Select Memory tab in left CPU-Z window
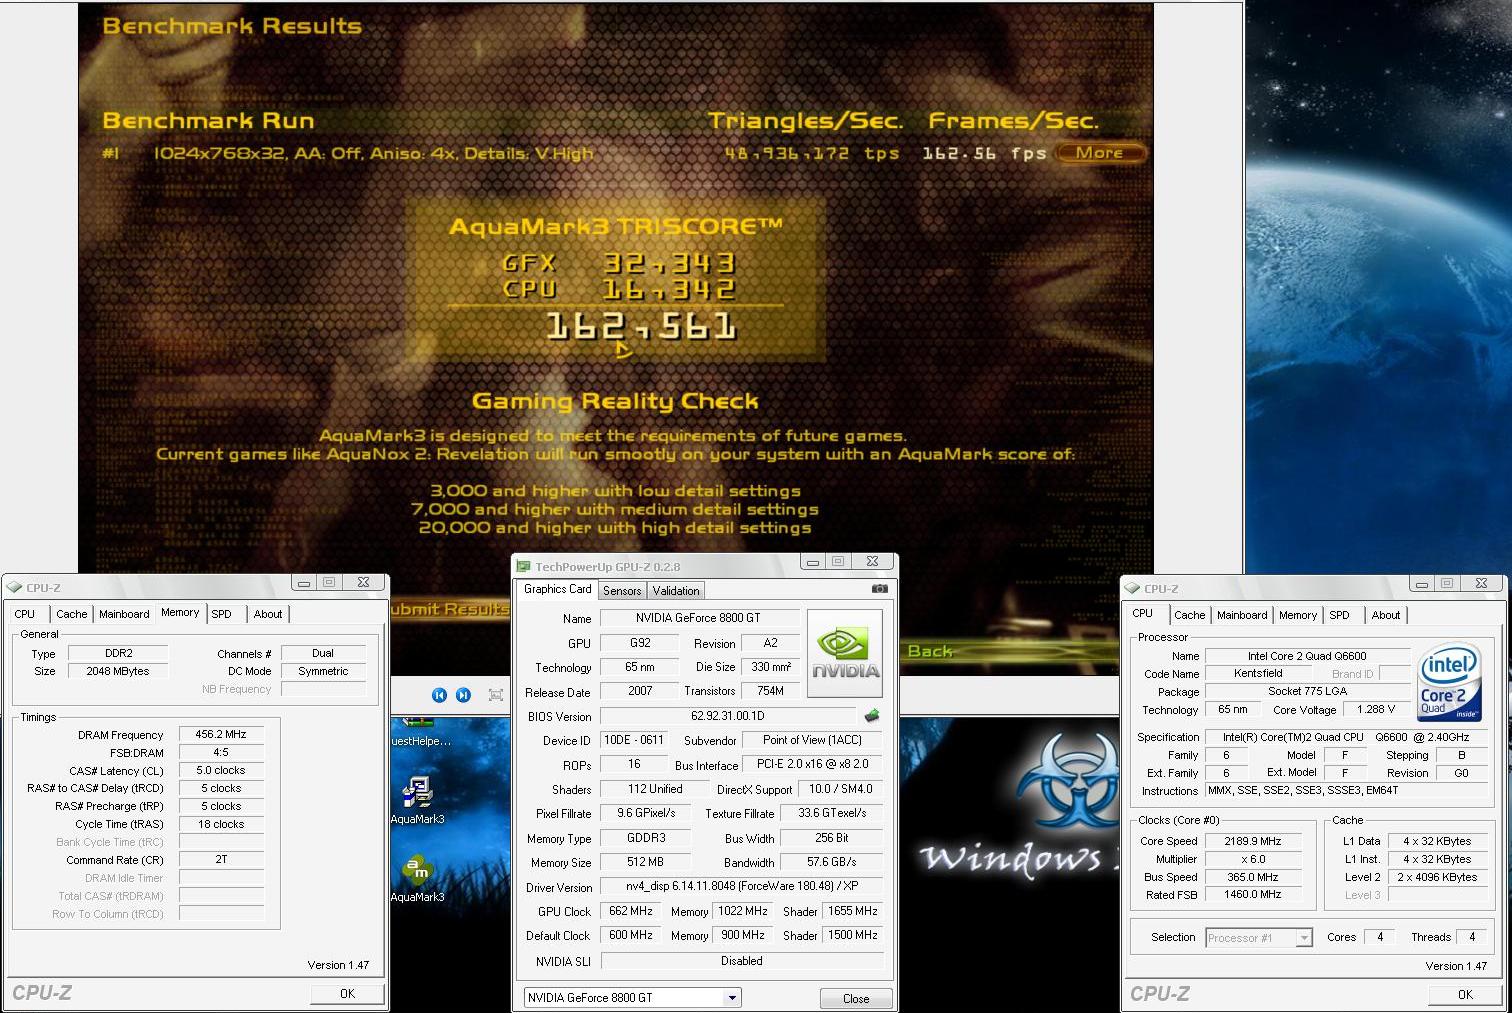 coord(180,612)
